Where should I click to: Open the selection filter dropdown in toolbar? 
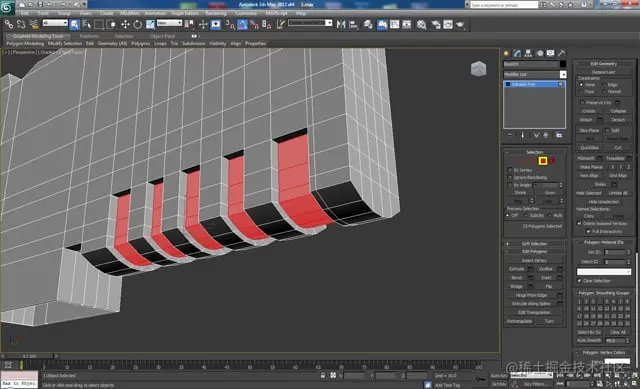click(55, 23)
